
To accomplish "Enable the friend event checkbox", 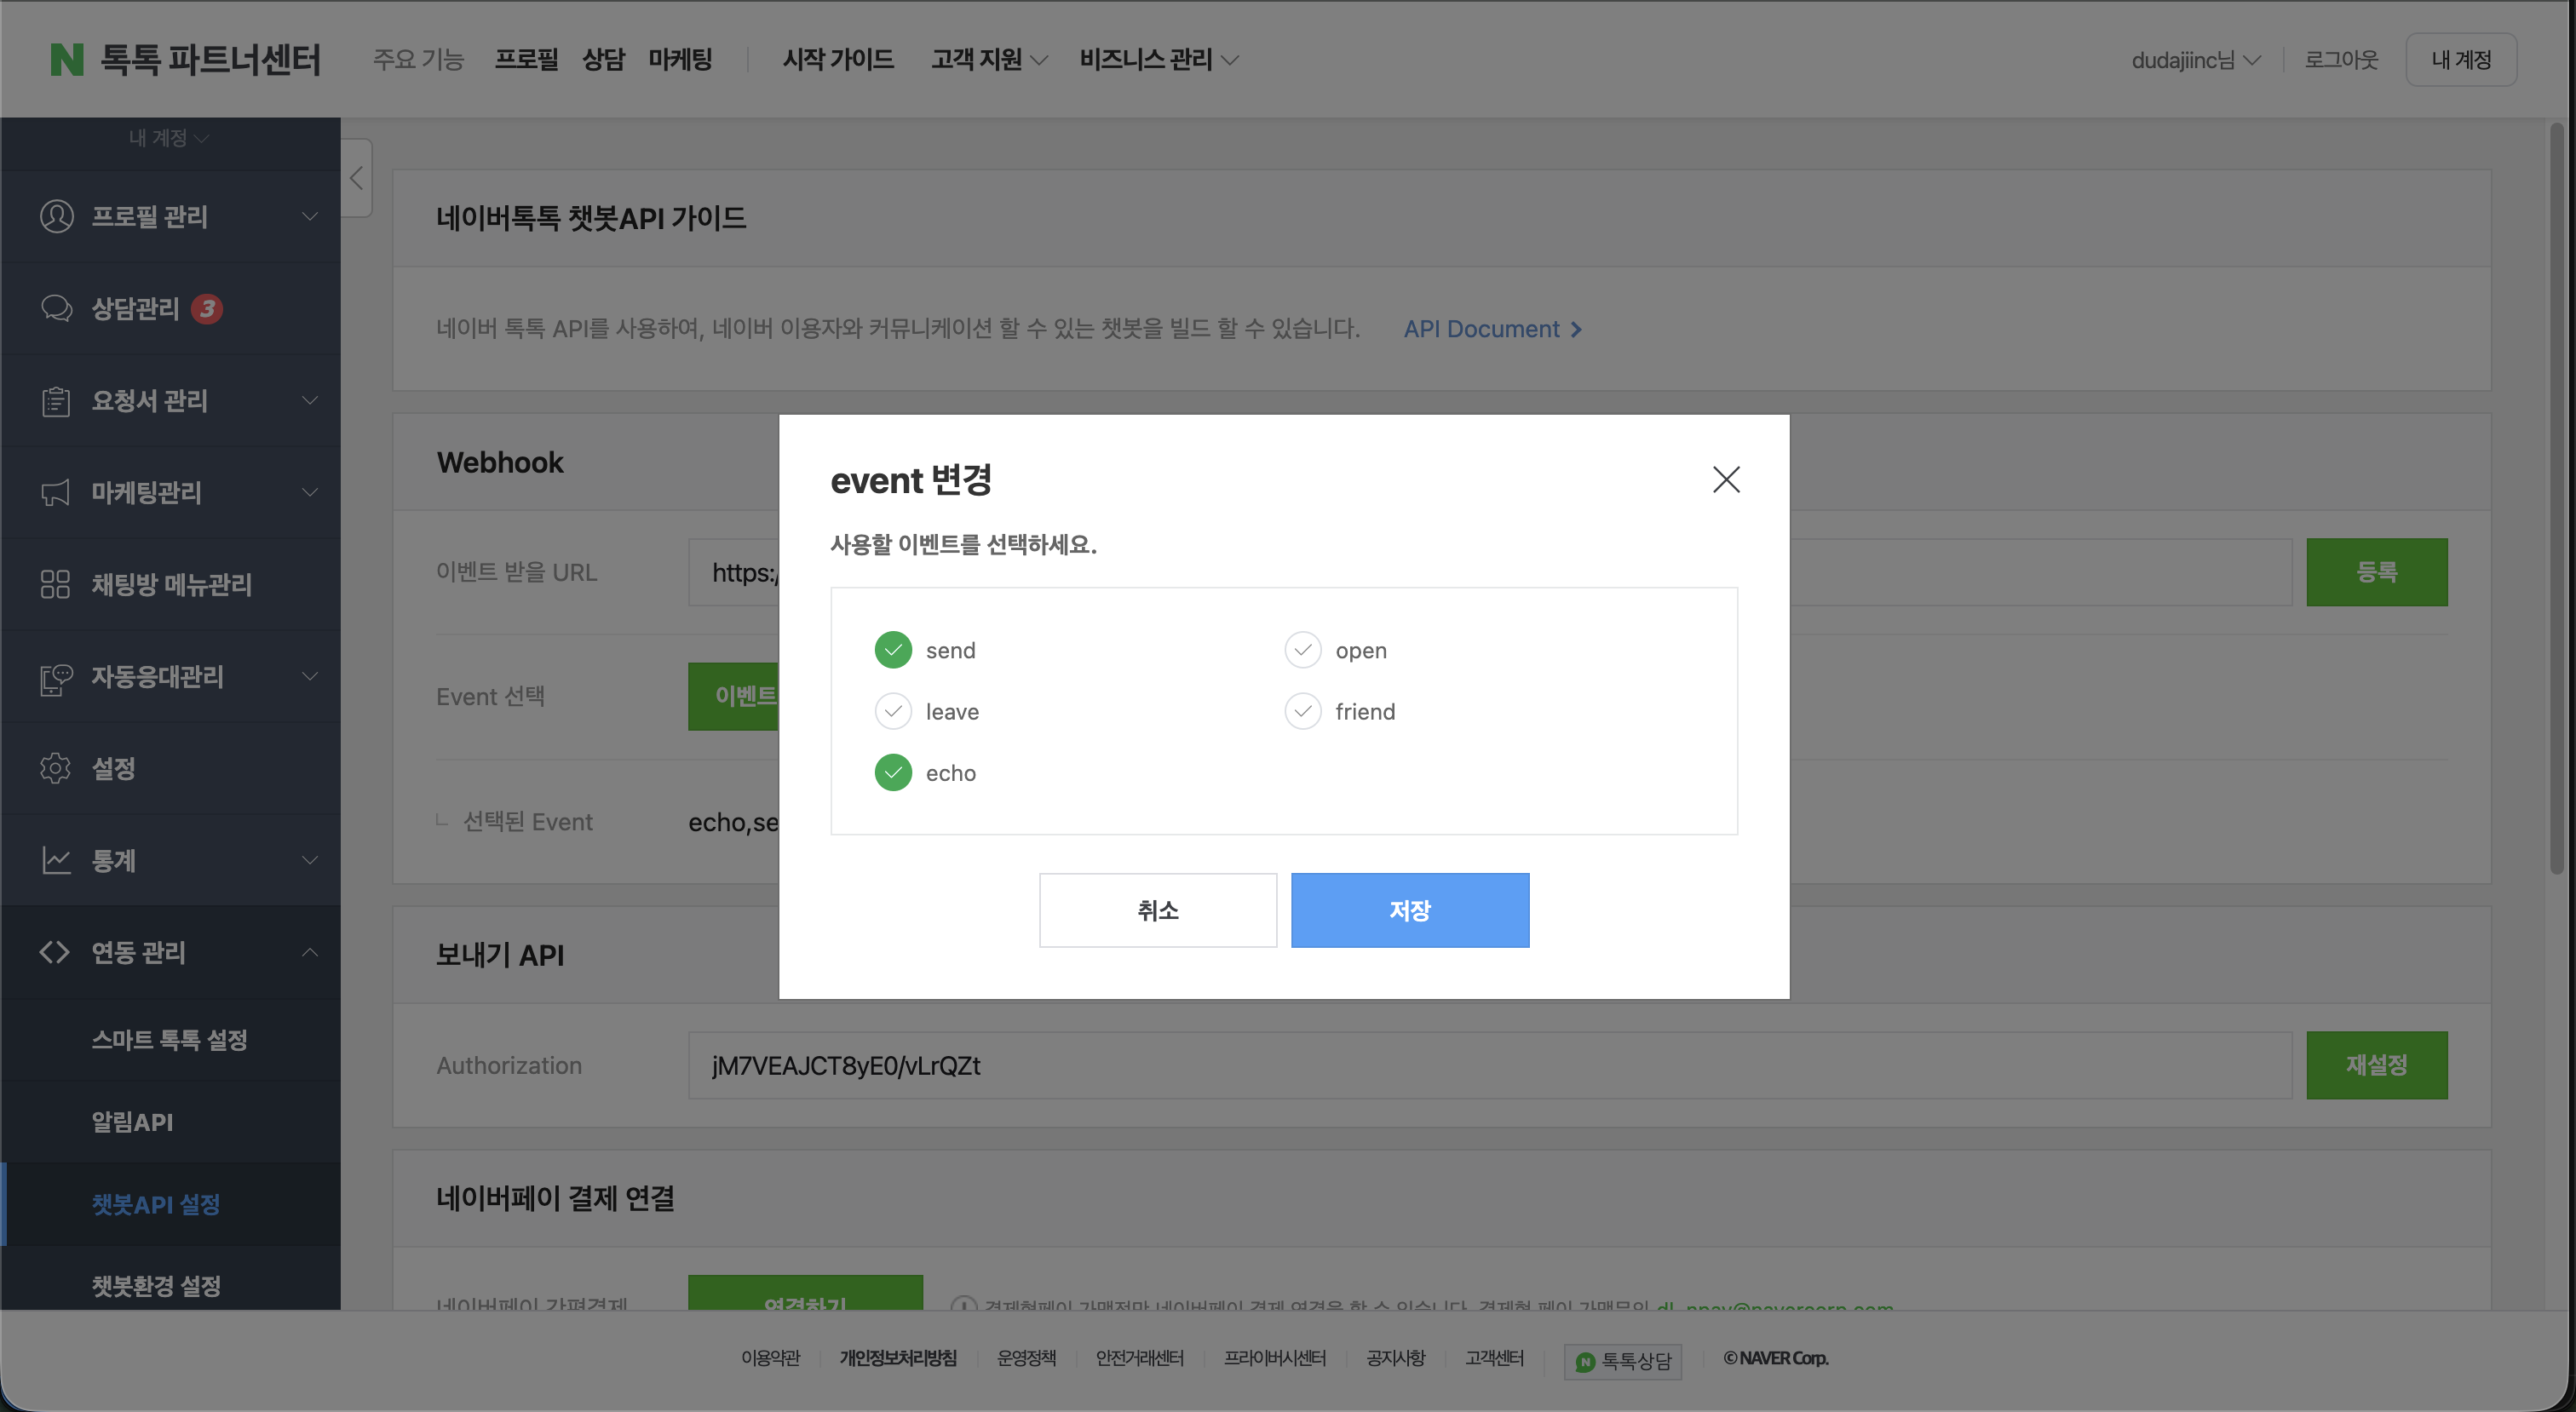I will tap(1303, 711).
